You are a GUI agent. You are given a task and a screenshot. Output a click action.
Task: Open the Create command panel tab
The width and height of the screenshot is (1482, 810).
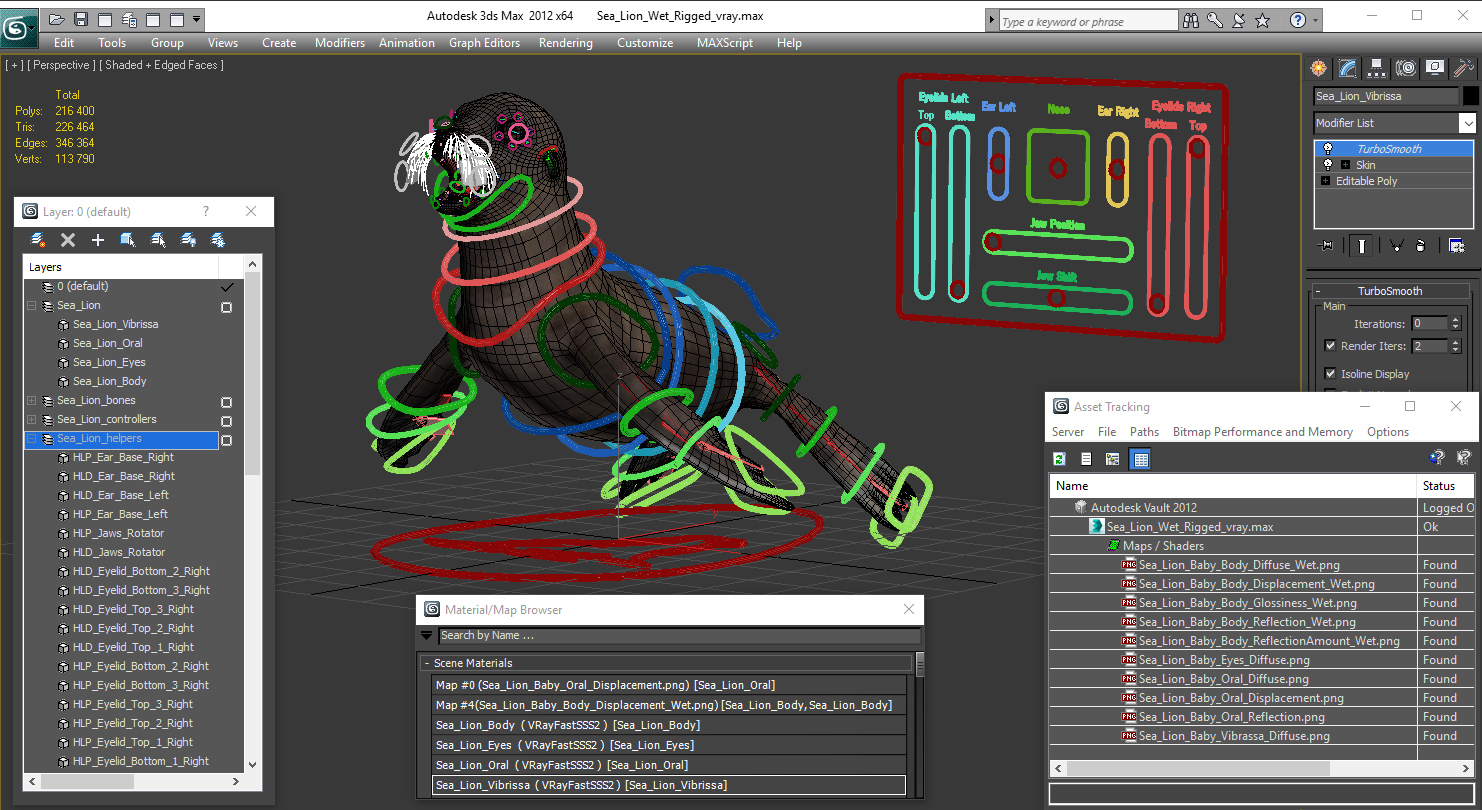(1319, 68)
